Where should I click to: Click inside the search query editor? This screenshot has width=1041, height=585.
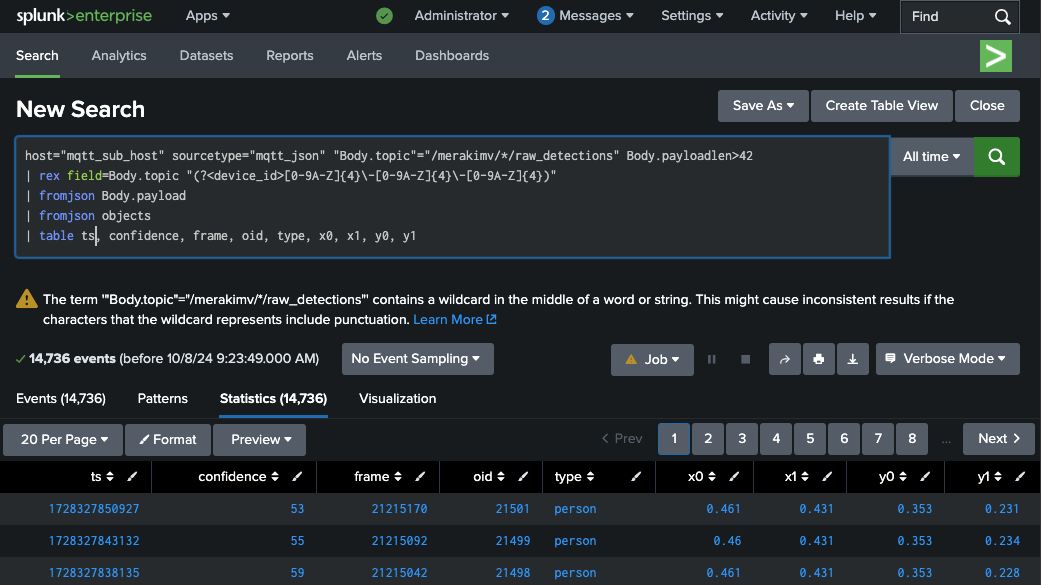click(452, 197)
